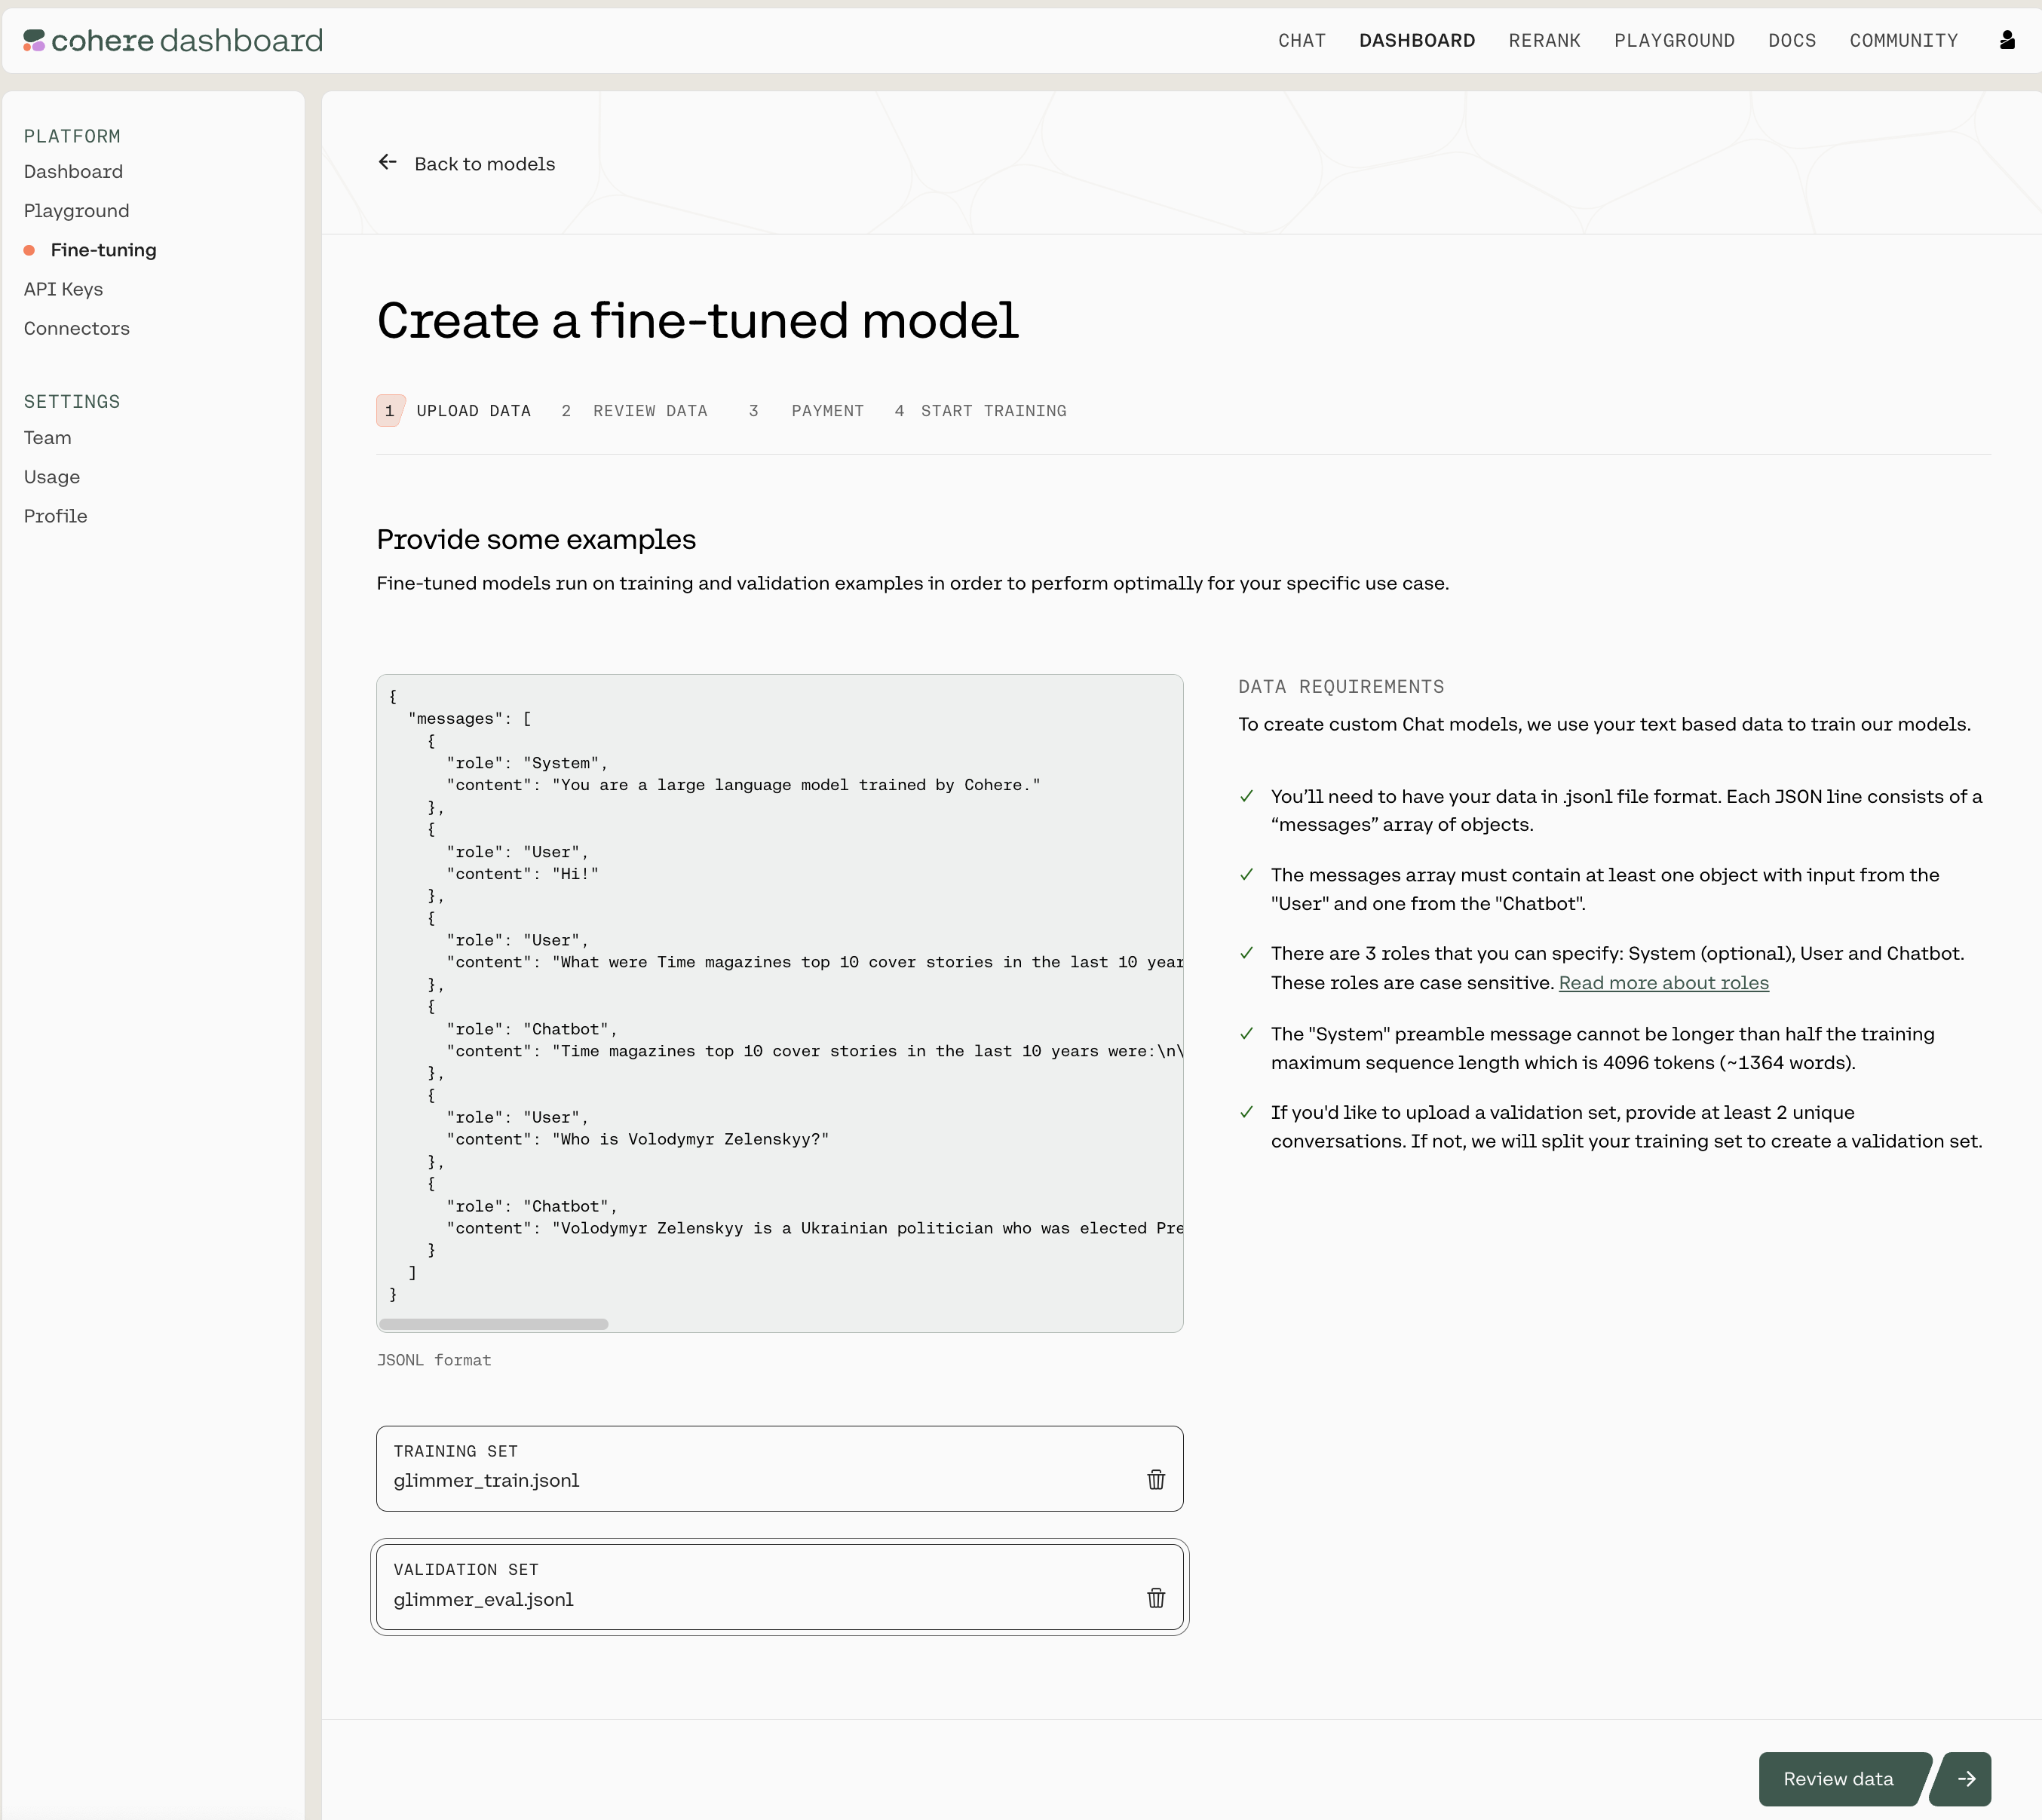The height and width of the screenshot is (1820, 2042).
Task: Open the Read more about roles link
Action: (x=1663, y=983)
